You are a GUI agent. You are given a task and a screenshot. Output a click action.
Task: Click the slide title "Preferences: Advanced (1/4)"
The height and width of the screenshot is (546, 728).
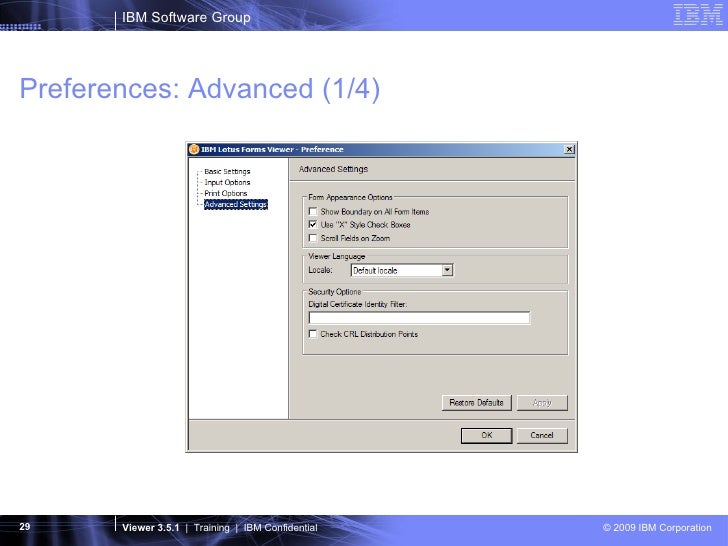click(200, 88)
